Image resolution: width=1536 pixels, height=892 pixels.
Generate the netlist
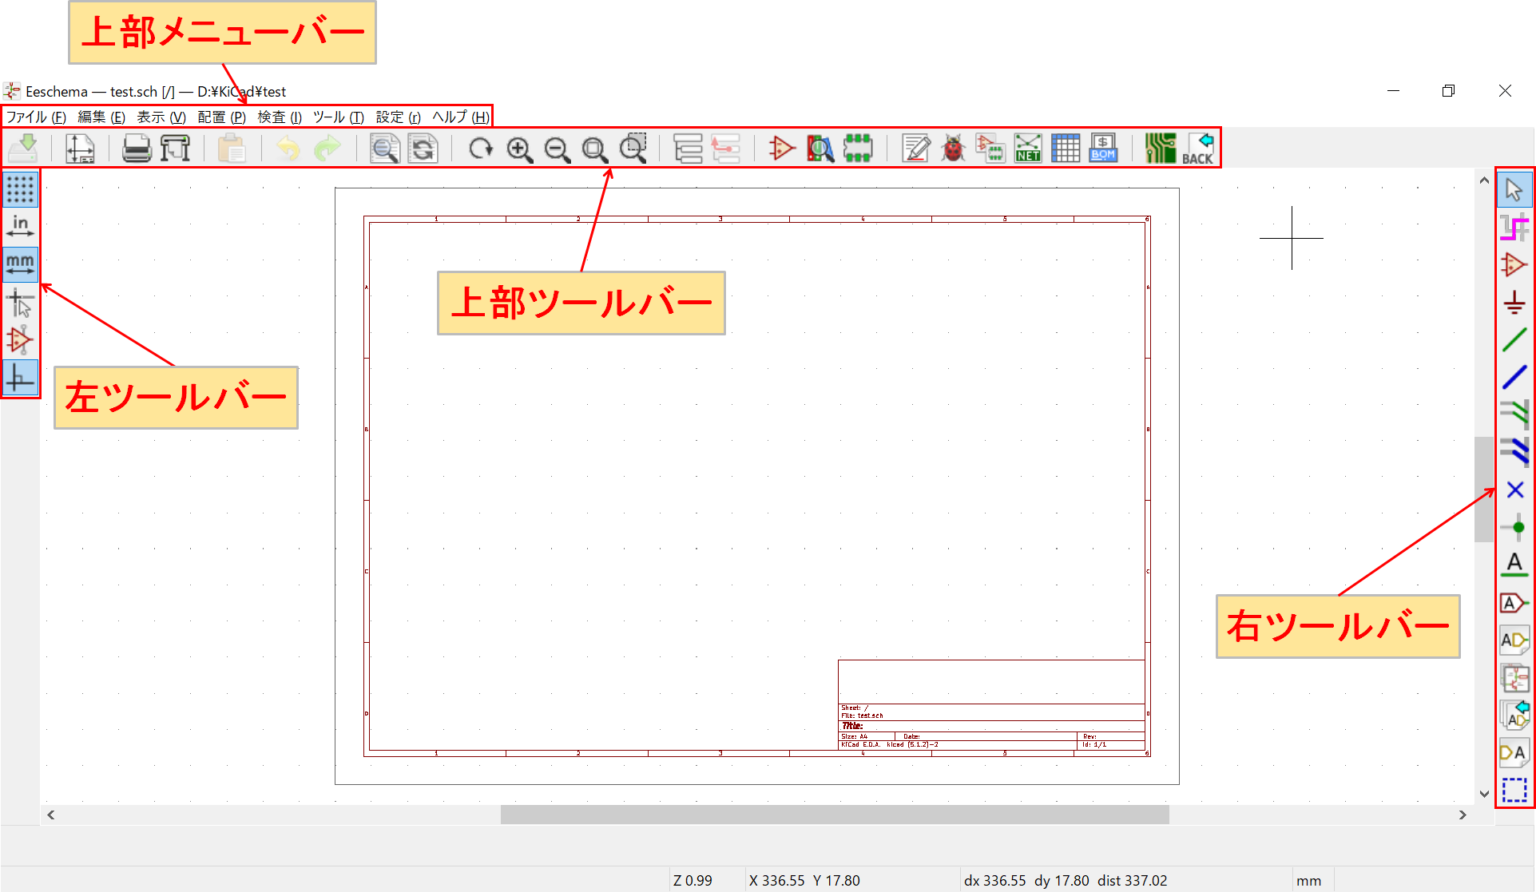coord(1029,148)
